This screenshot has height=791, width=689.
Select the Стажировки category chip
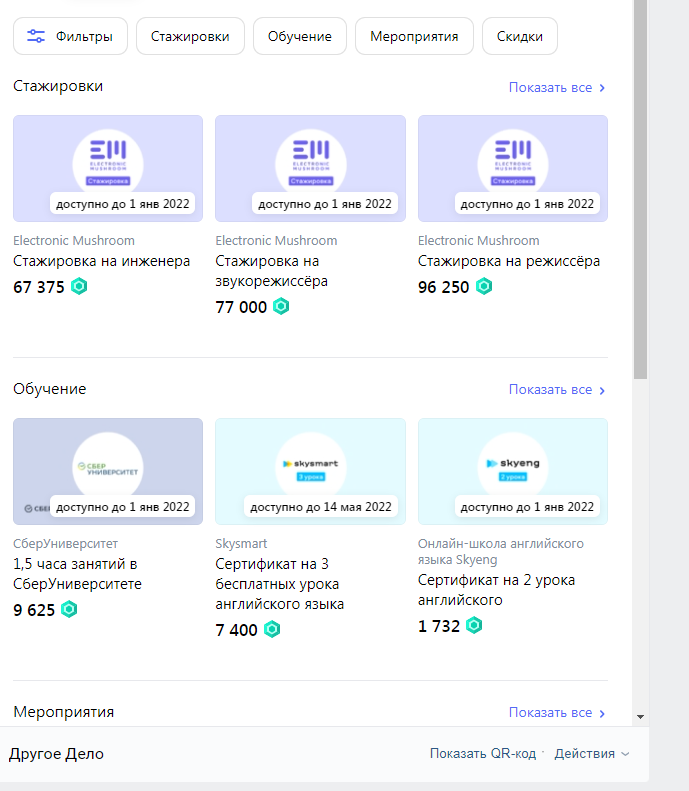coord(190,36)
